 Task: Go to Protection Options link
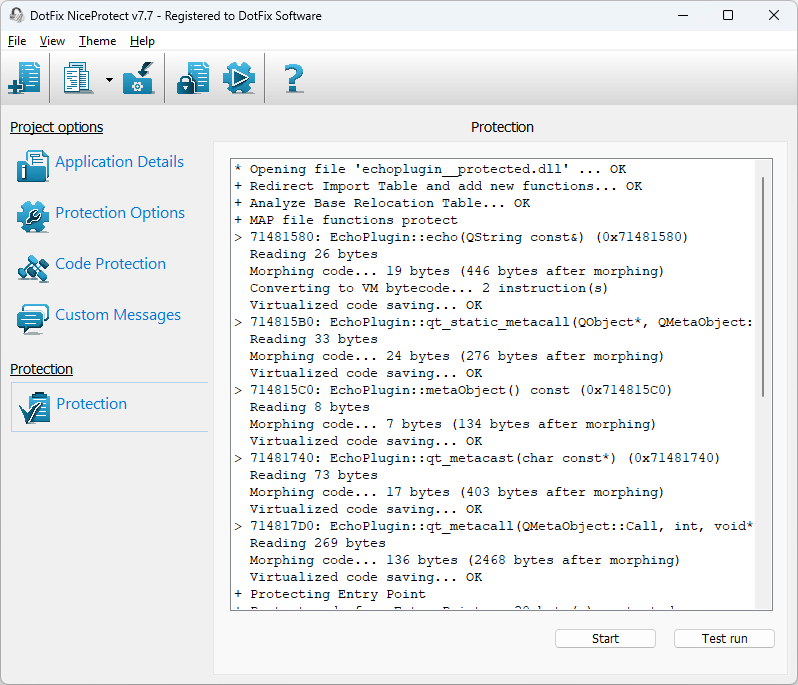(x=120, y=213)
